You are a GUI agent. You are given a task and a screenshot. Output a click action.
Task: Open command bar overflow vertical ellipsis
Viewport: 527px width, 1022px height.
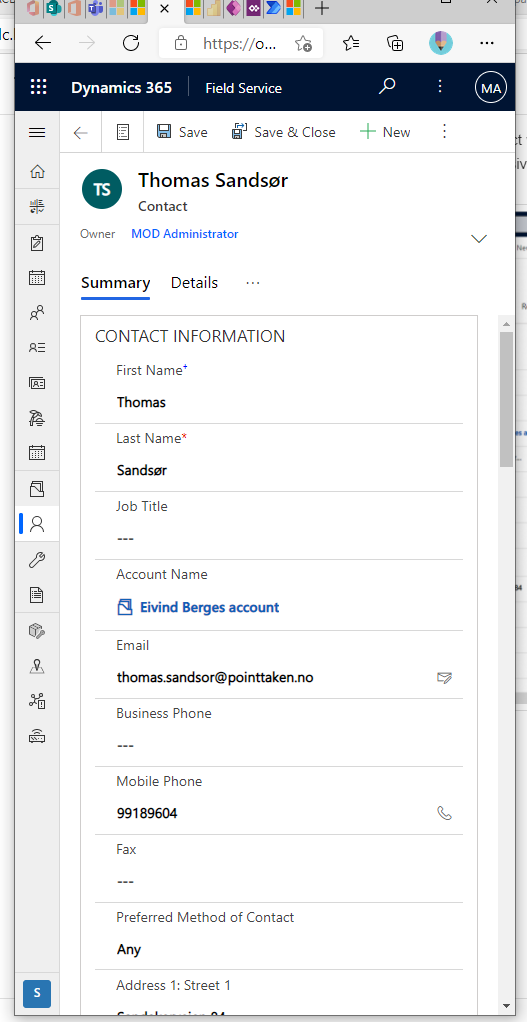[x=444, y=132]
